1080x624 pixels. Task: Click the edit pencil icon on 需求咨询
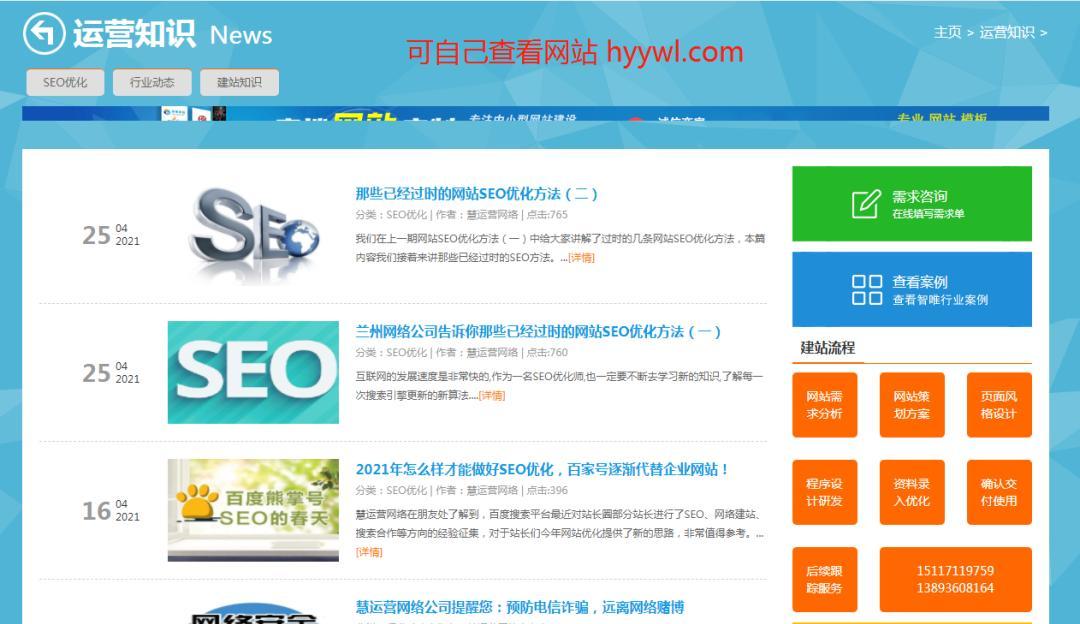pyautogui.click(x=866, y=204)
